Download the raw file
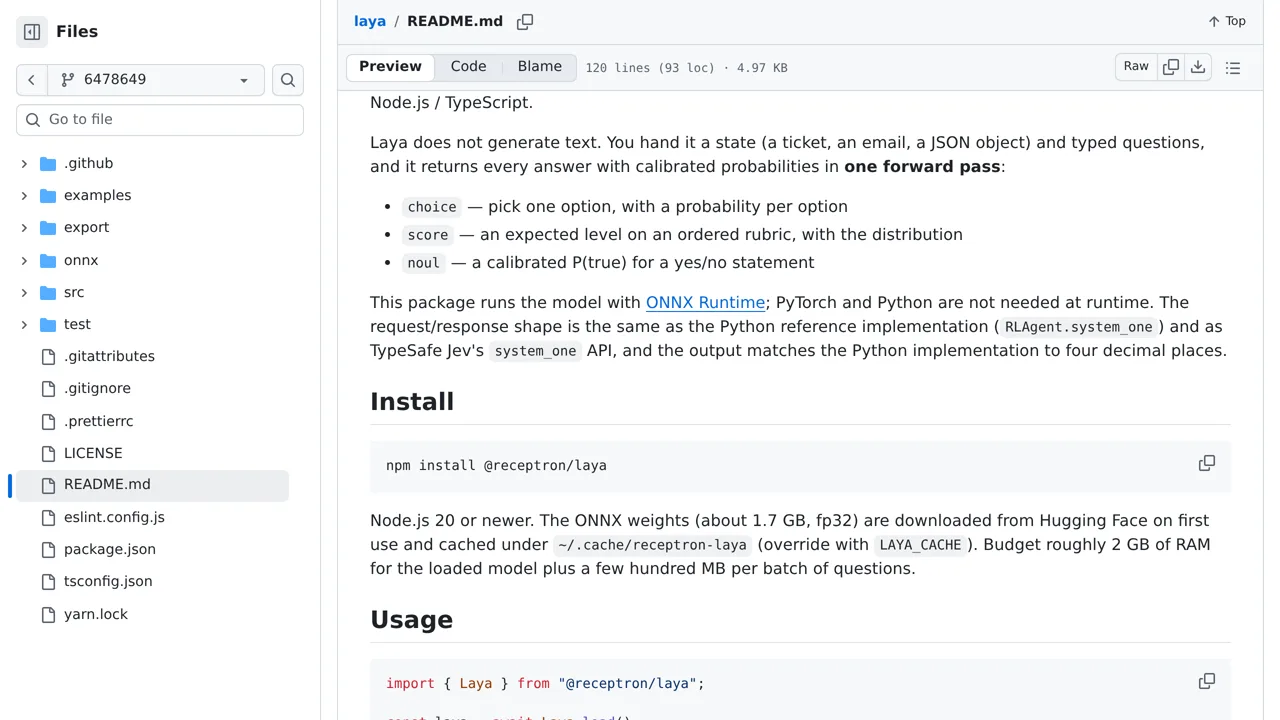 tap(1198, 67)
